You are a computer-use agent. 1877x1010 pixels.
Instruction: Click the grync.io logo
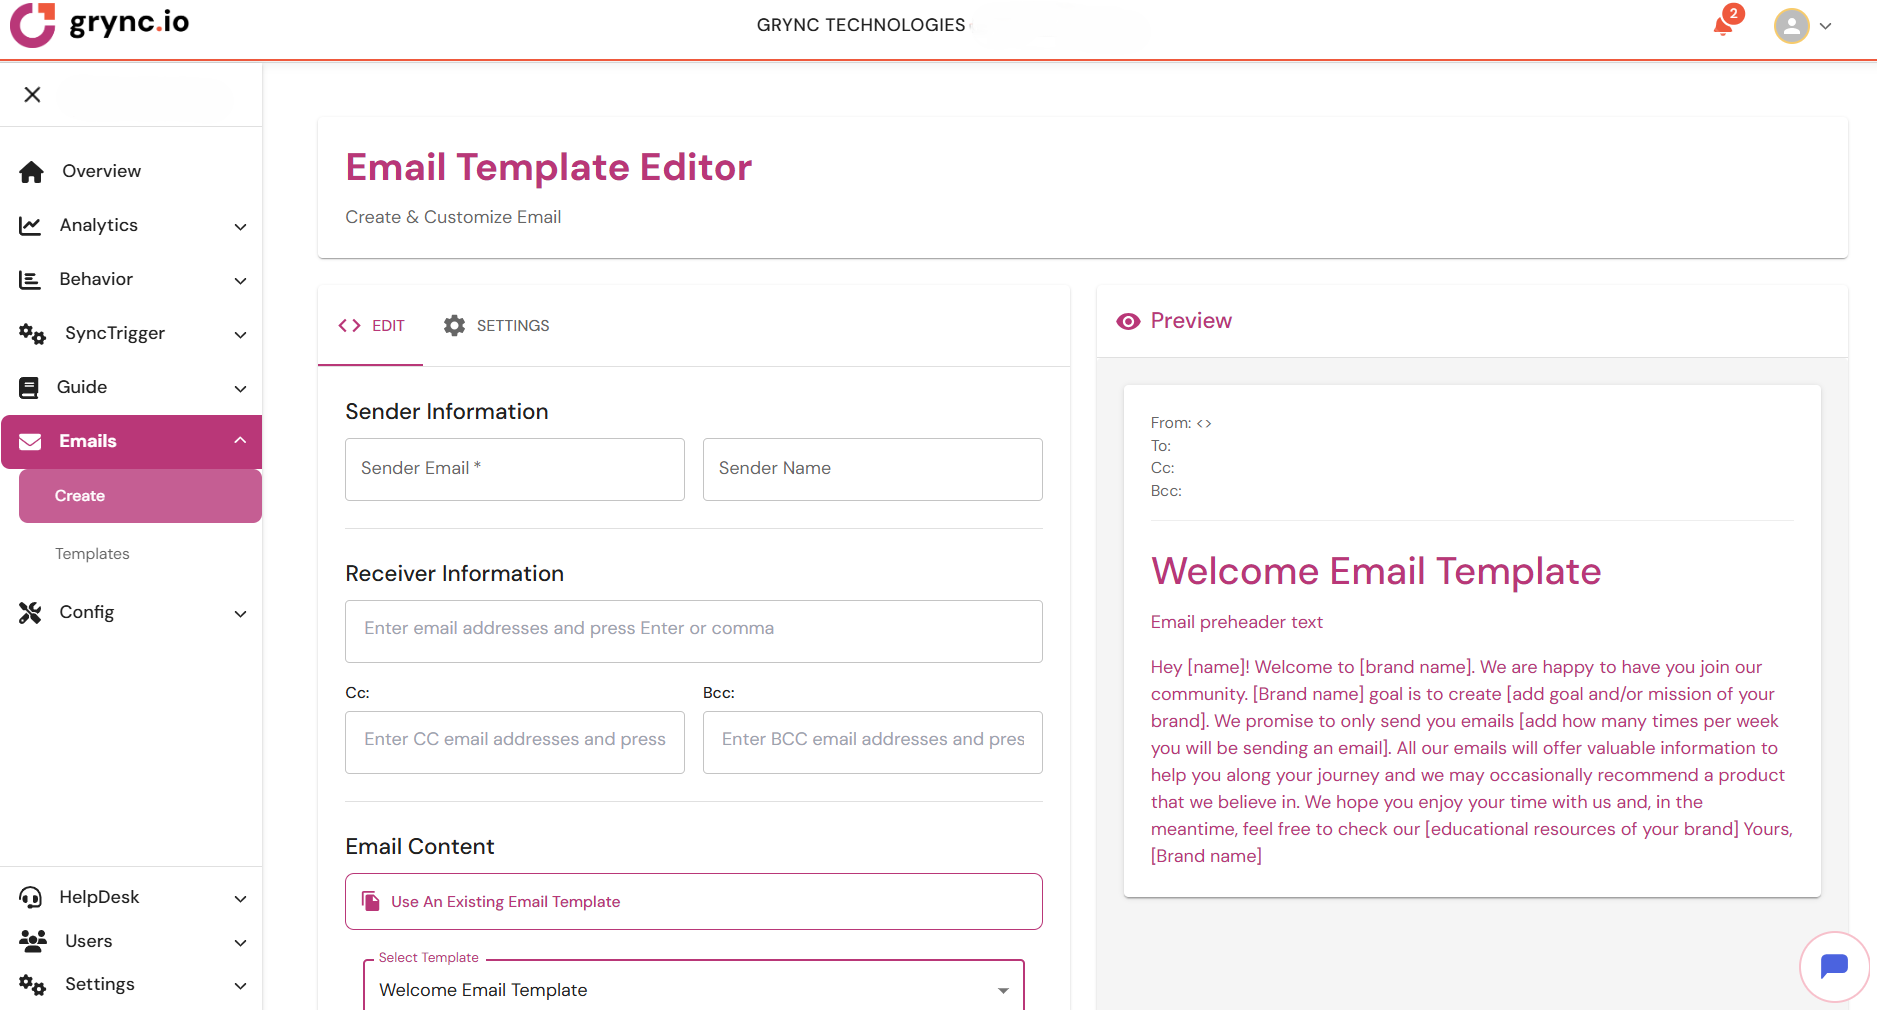point(100,24)
